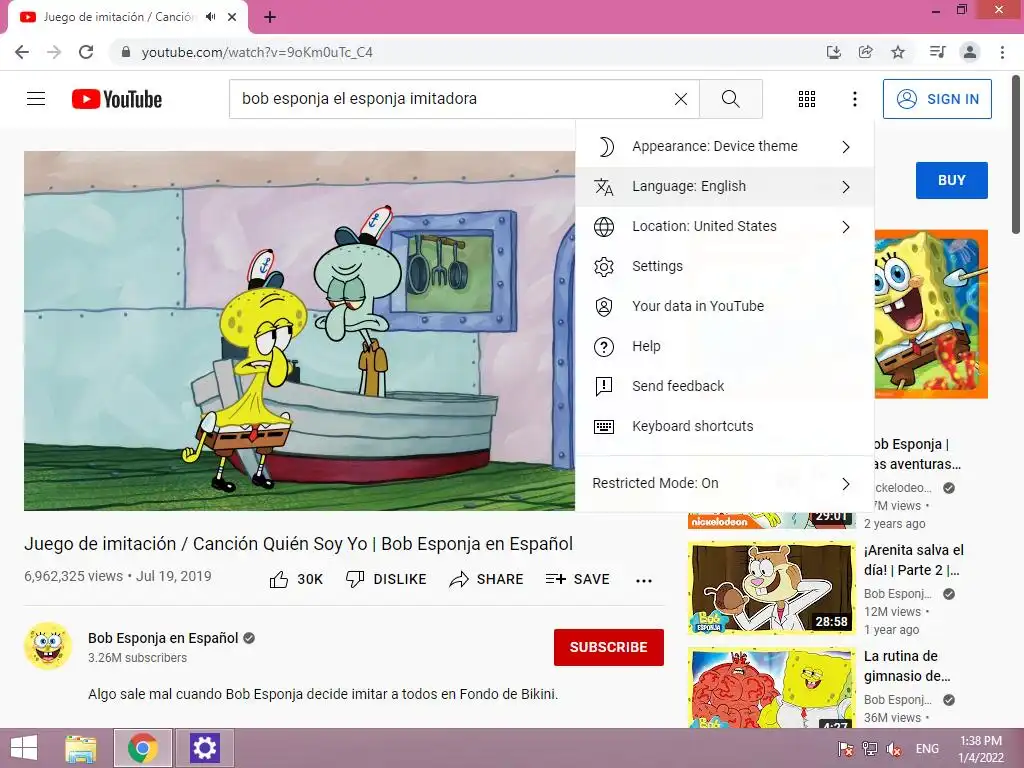Click the share page icon in address bar
Screen dimensions: 1024x768
[865, 52]
